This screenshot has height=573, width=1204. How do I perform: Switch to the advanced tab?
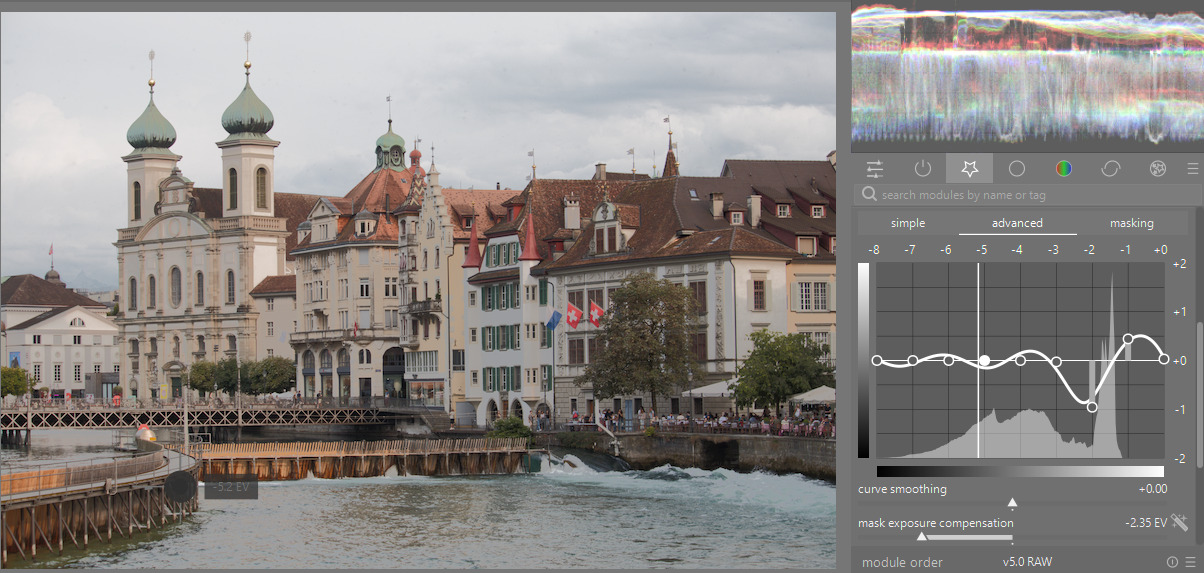coord(1017,223)
